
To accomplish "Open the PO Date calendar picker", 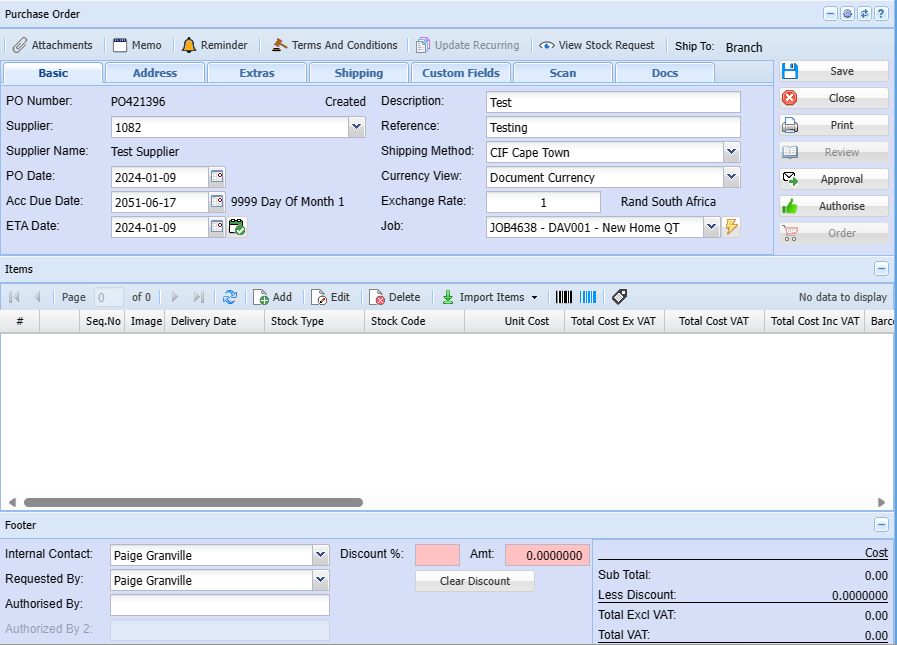I will [x=217, y=177].
